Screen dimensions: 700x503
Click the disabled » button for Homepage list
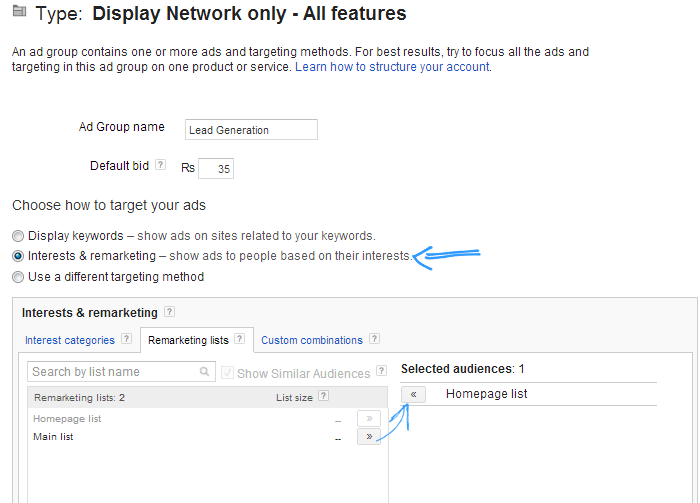[369, 418]
